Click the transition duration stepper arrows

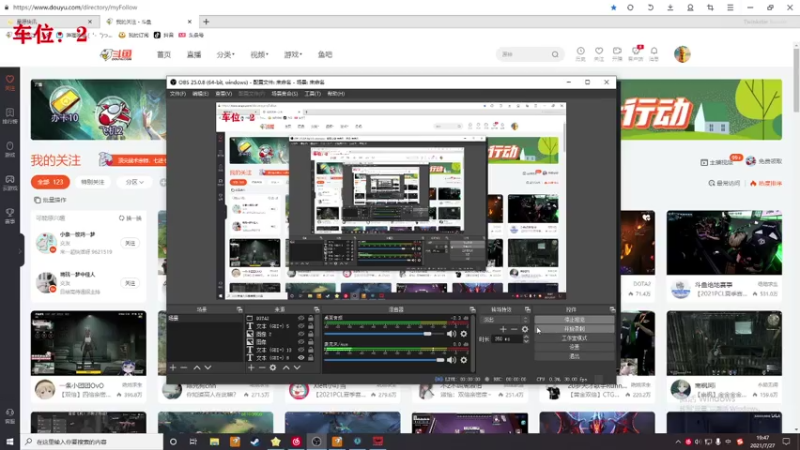526,339
